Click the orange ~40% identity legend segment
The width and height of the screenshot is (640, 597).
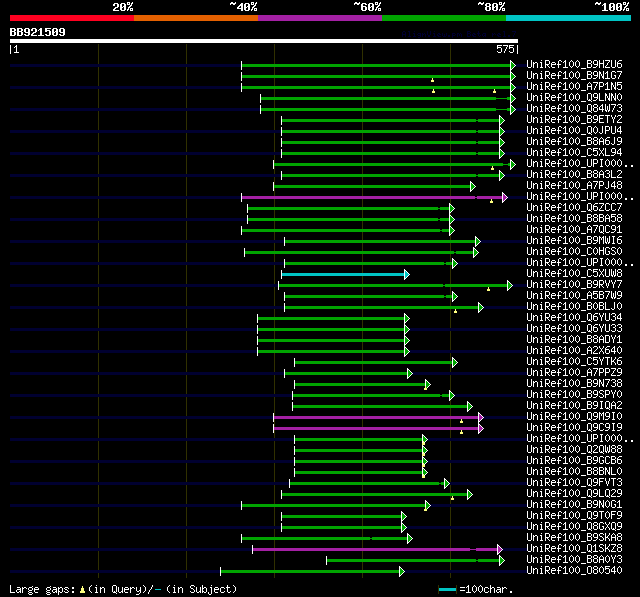tap(196, 18)
